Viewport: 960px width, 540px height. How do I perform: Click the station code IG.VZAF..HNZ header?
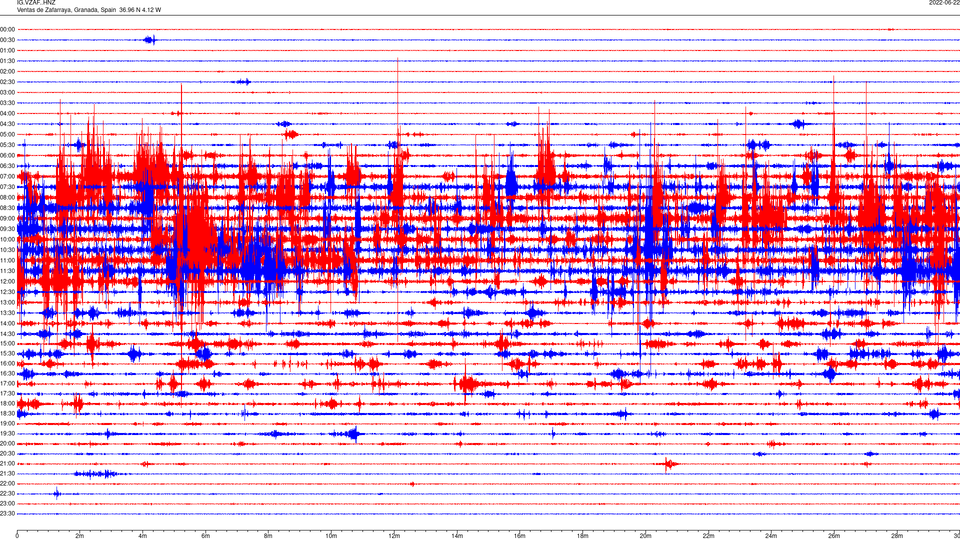tap(36, 3)
